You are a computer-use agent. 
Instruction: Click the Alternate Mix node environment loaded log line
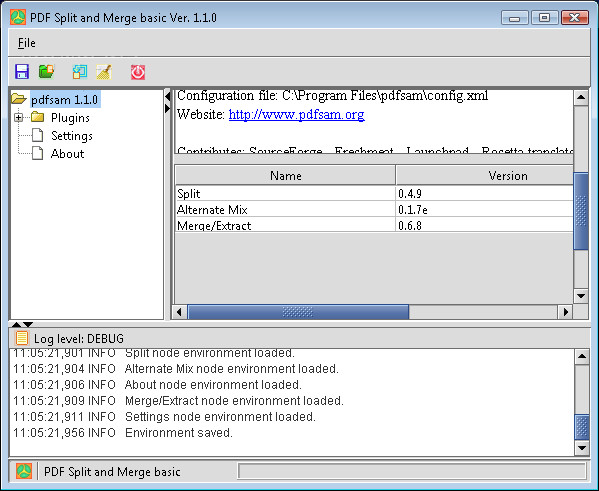176,368
